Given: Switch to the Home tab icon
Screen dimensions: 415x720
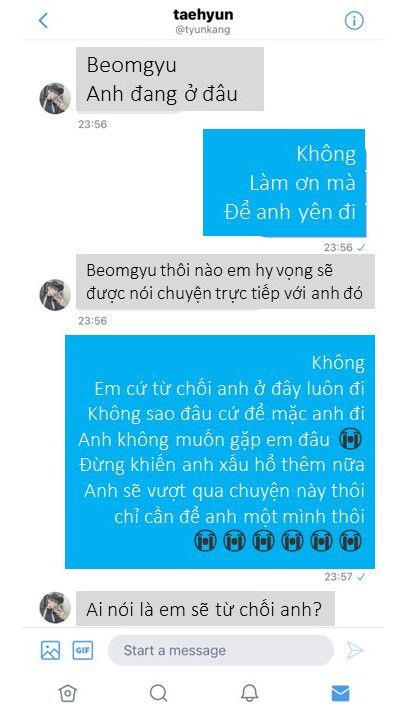Looking at the screenshot, I should pos(67,693).
